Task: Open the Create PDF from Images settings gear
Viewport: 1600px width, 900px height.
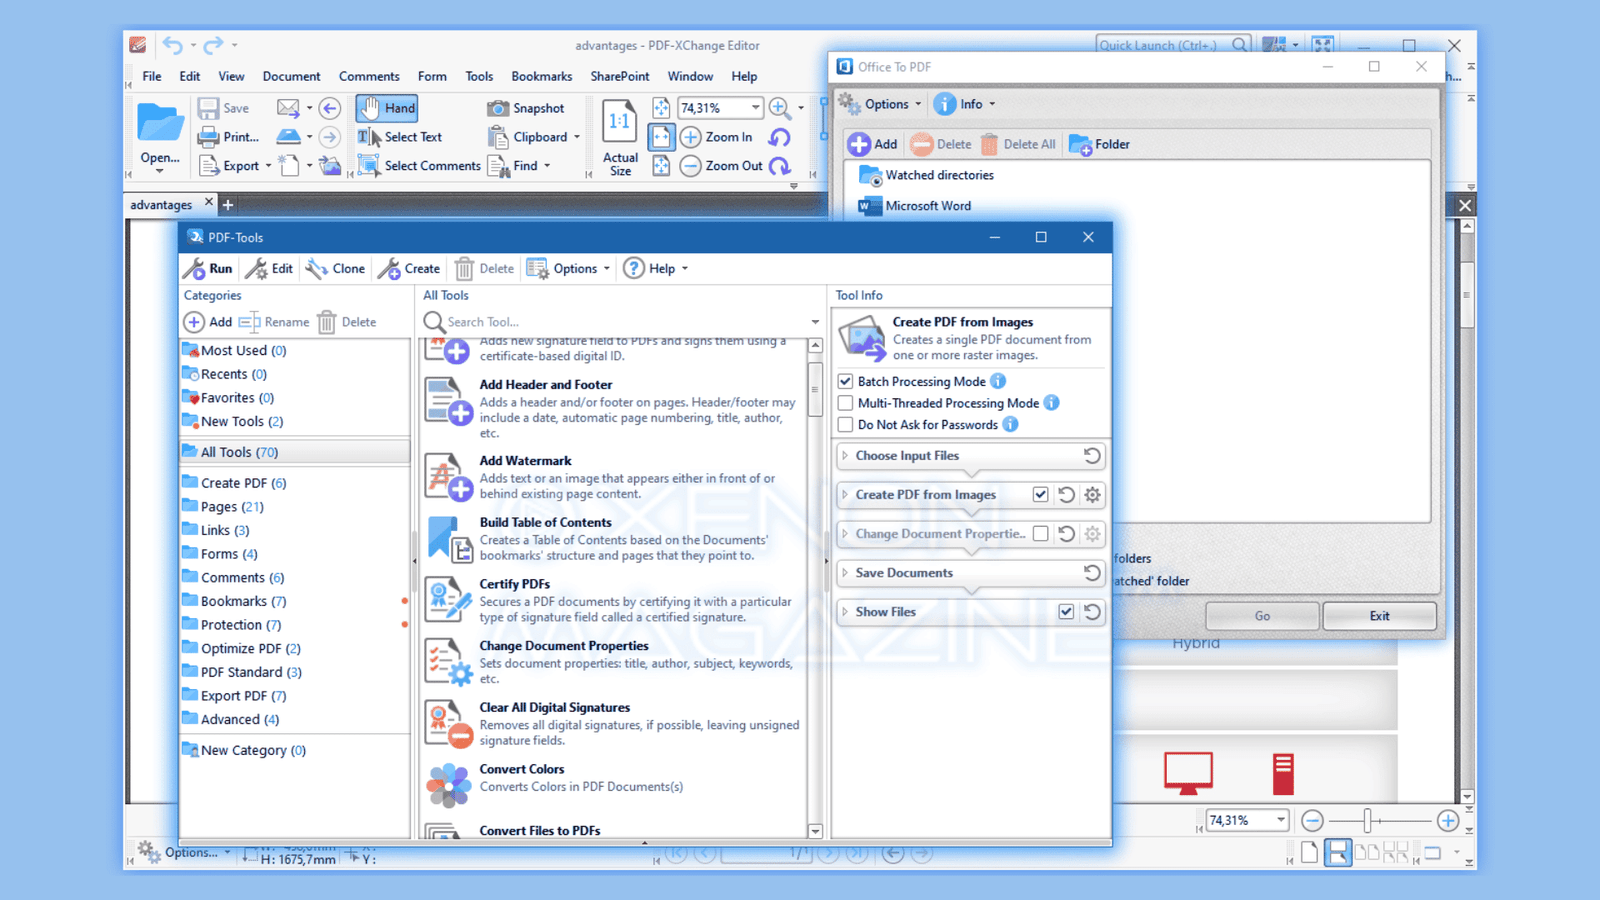Action: [x=1092, y=495]
